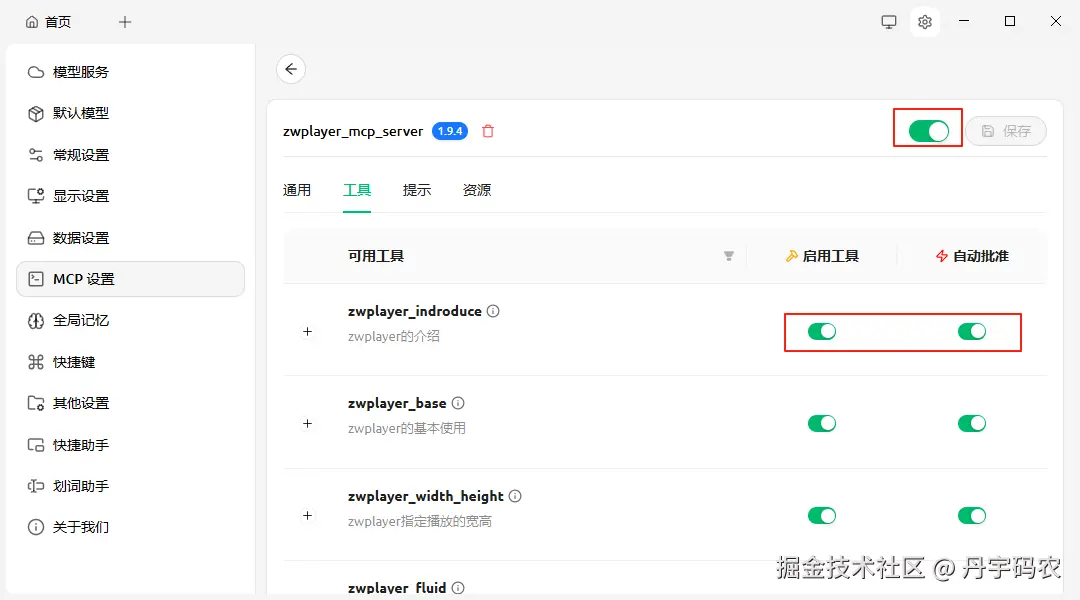Click the info icon beside zwplayer_indroduce
The height and width of the screenshot is (600, 1080).
[x=493, y=311]
